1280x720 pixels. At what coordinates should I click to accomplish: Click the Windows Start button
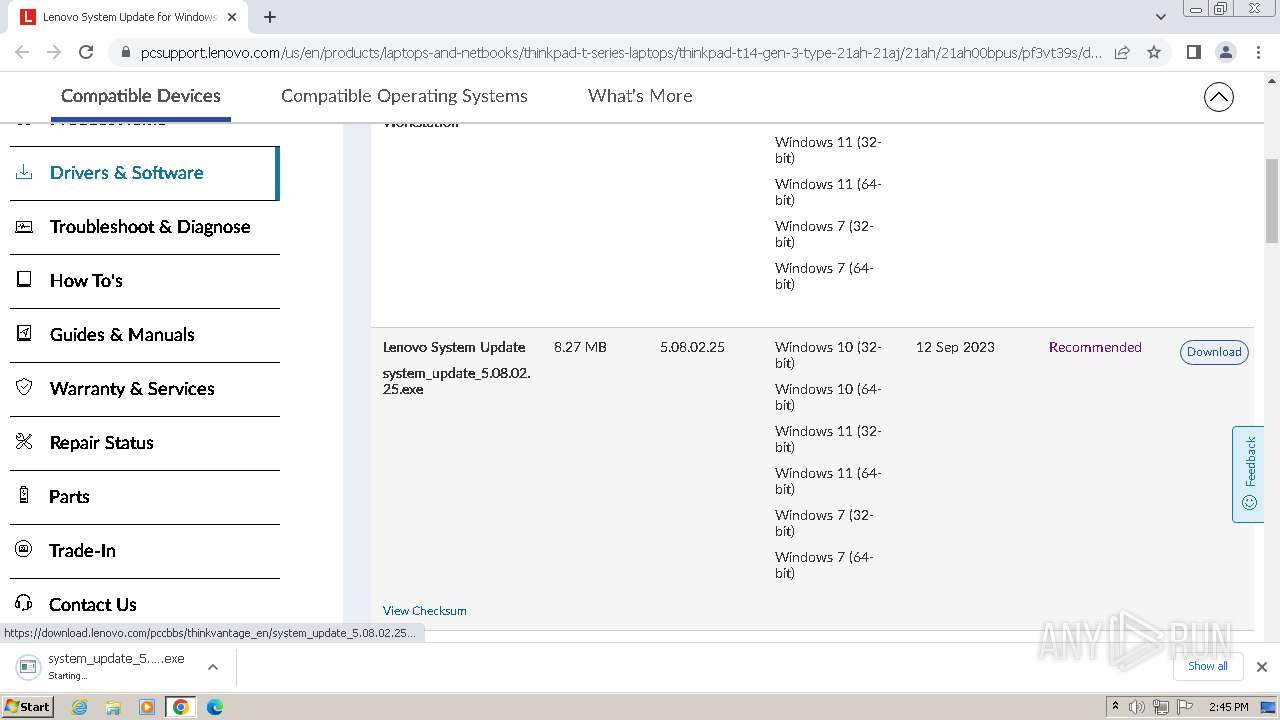click(28, 707)
